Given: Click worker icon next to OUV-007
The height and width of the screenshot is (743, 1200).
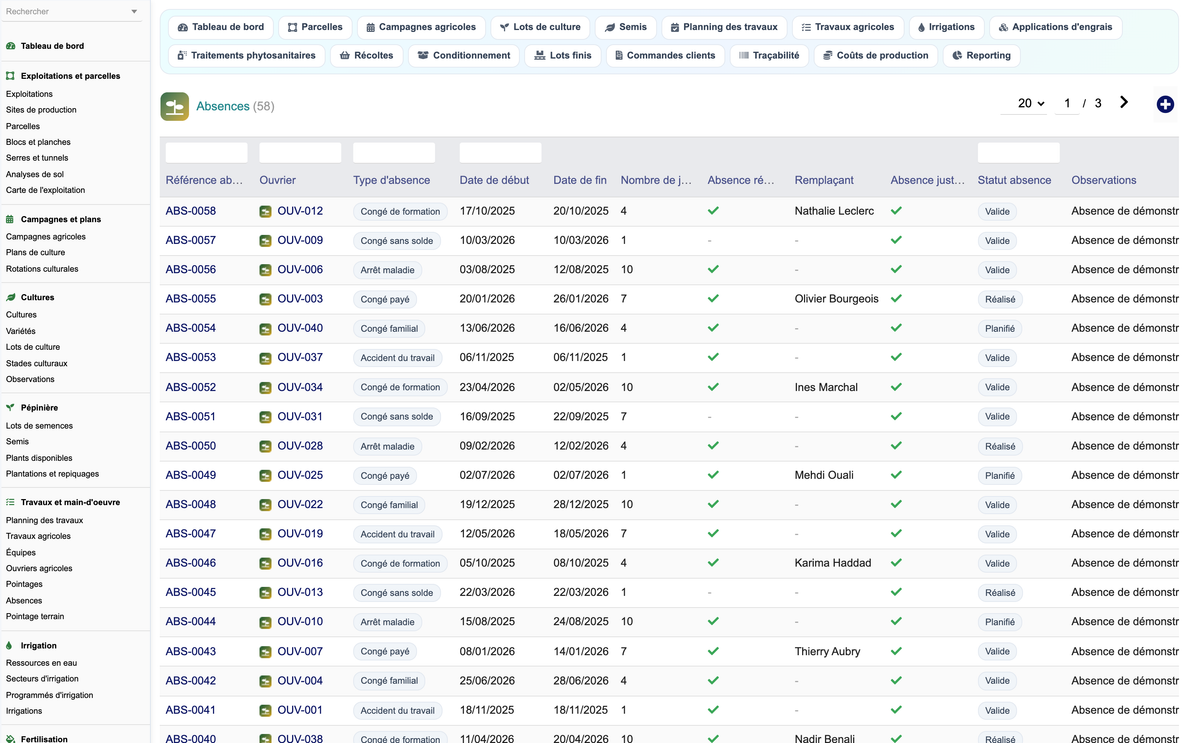Looking at the screenshot, I should coord(265,652).
